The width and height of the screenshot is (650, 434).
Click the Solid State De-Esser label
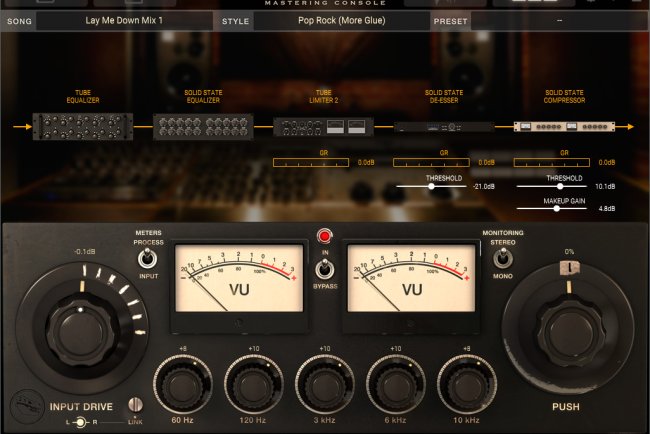coord(444,96)
